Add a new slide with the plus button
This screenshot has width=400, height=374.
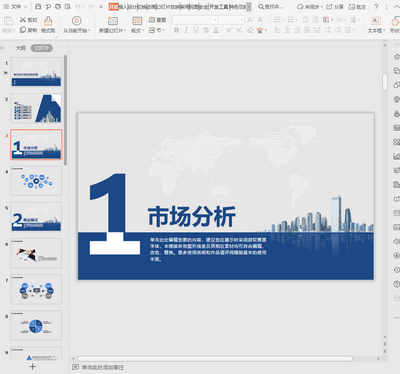tap(32, 367)
